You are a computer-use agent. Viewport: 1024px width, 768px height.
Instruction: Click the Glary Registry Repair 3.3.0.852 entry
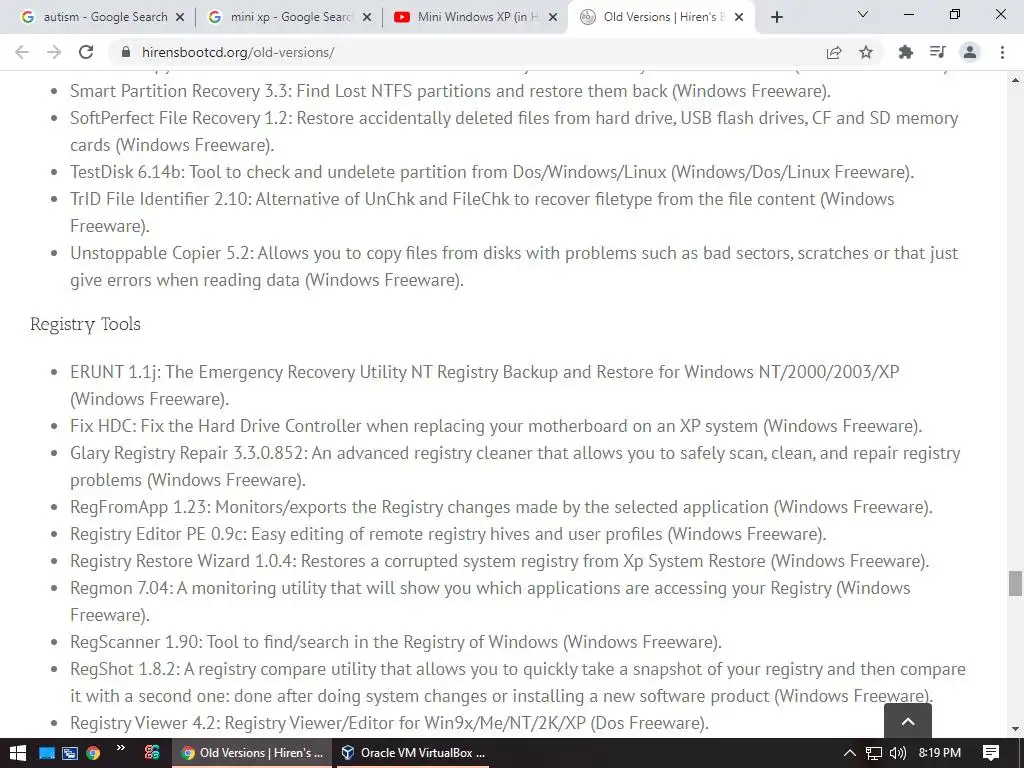coord(515,466)
